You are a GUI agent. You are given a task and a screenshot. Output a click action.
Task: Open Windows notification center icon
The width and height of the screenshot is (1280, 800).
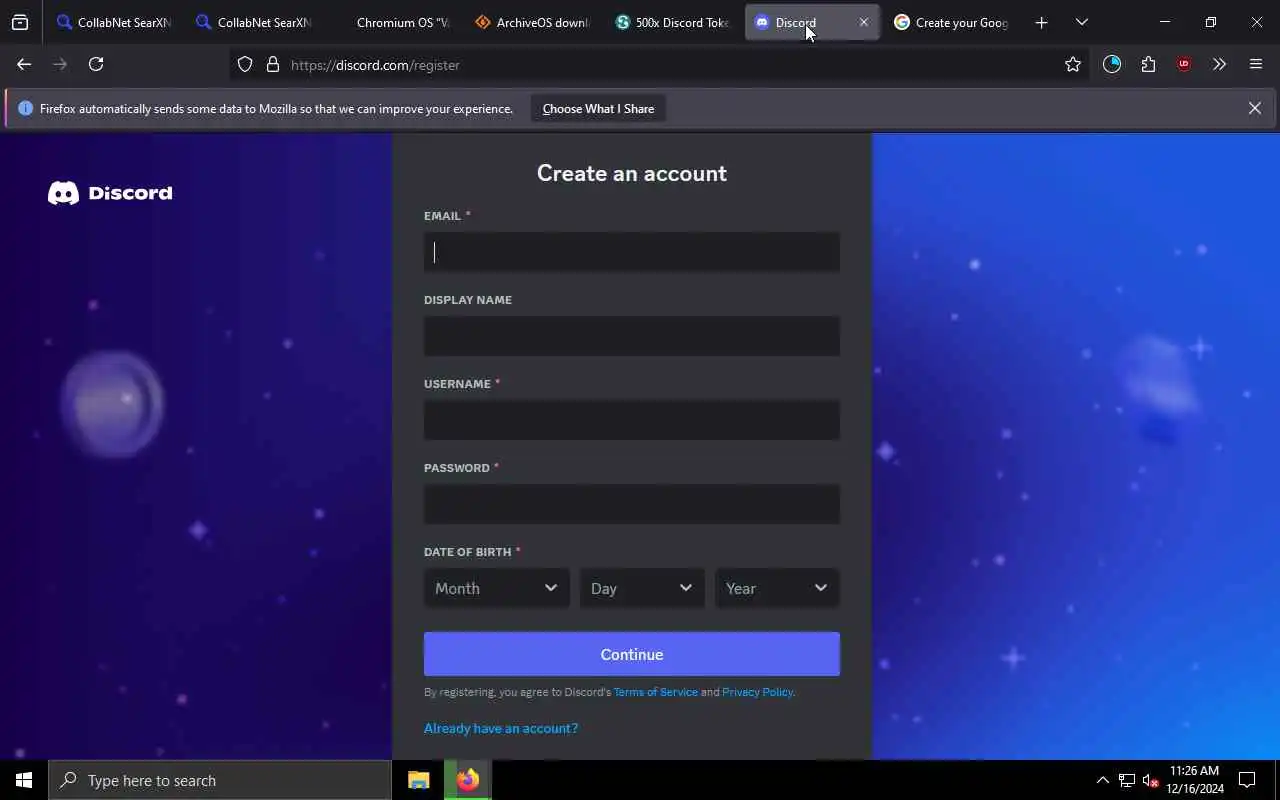click(1247, 780)
